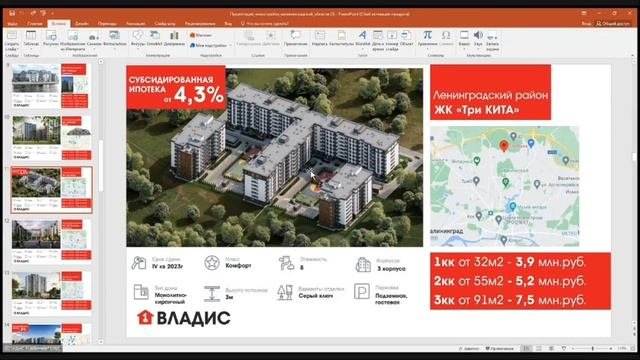Click the thumbnail panel scroll-down arrow

coord(101,342)
